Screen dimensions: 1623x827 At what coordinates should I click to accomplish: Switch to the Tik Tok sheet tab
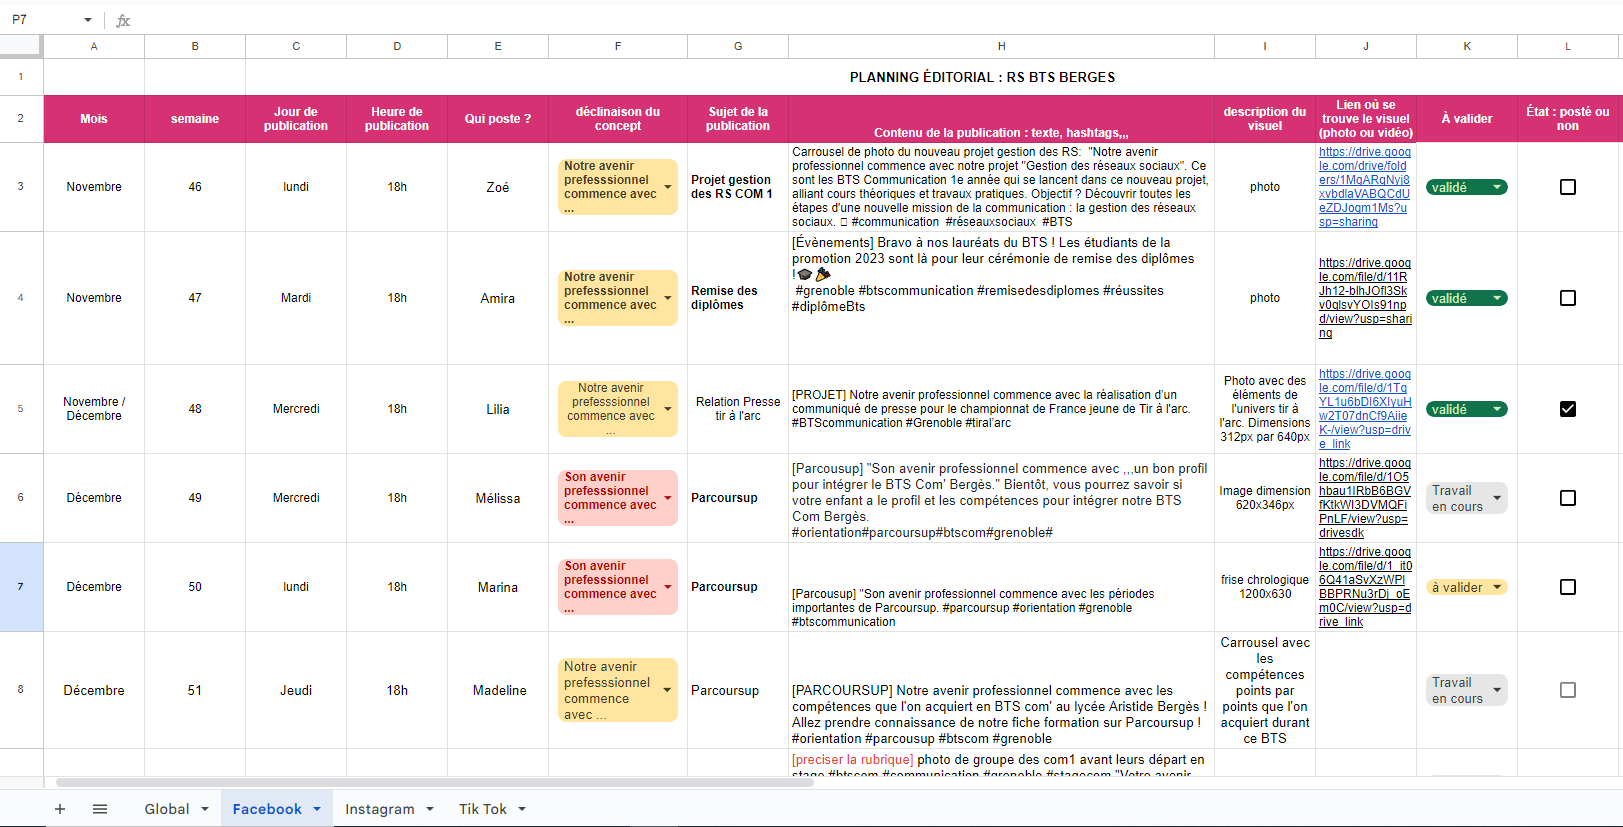[483, 809]
